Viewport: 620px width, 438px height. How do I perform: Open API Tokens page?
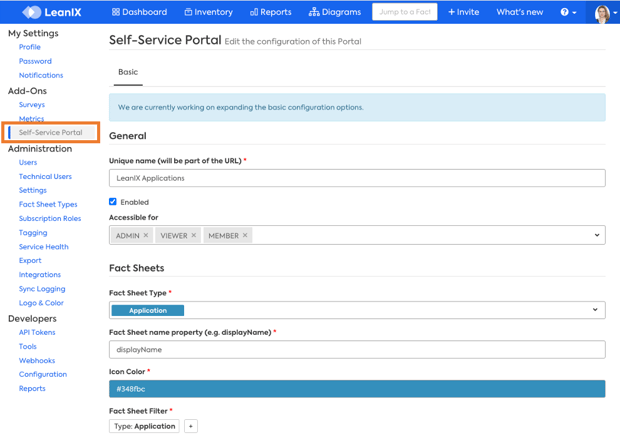pyautogui.click(x=37, y=332)
